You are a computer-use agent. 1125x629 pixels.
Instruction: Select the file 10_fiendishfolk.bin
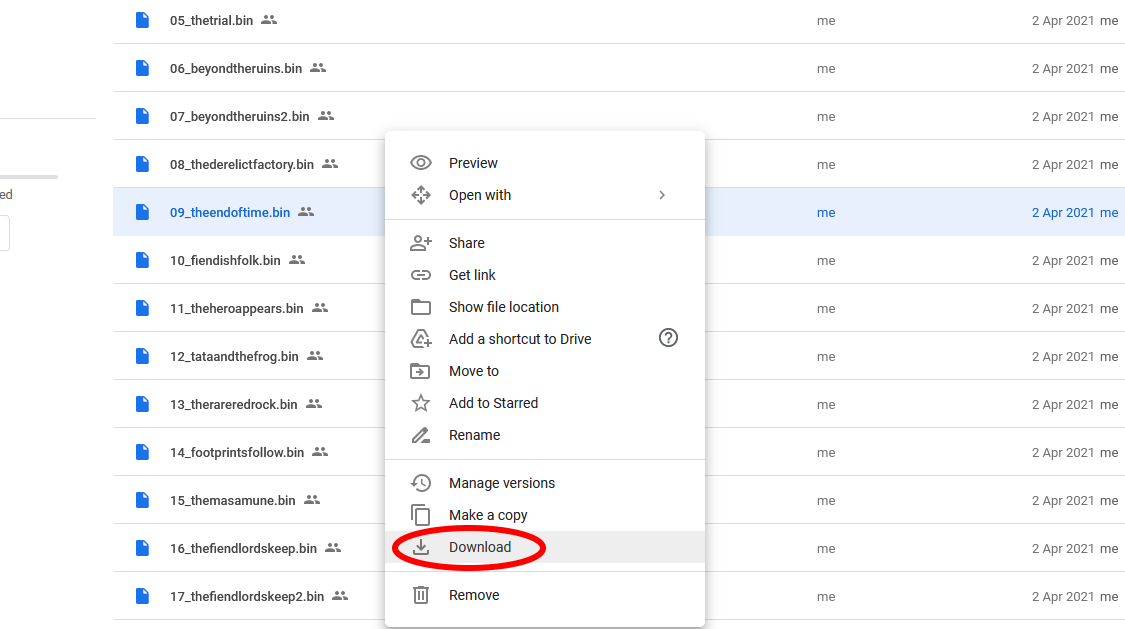225,260
